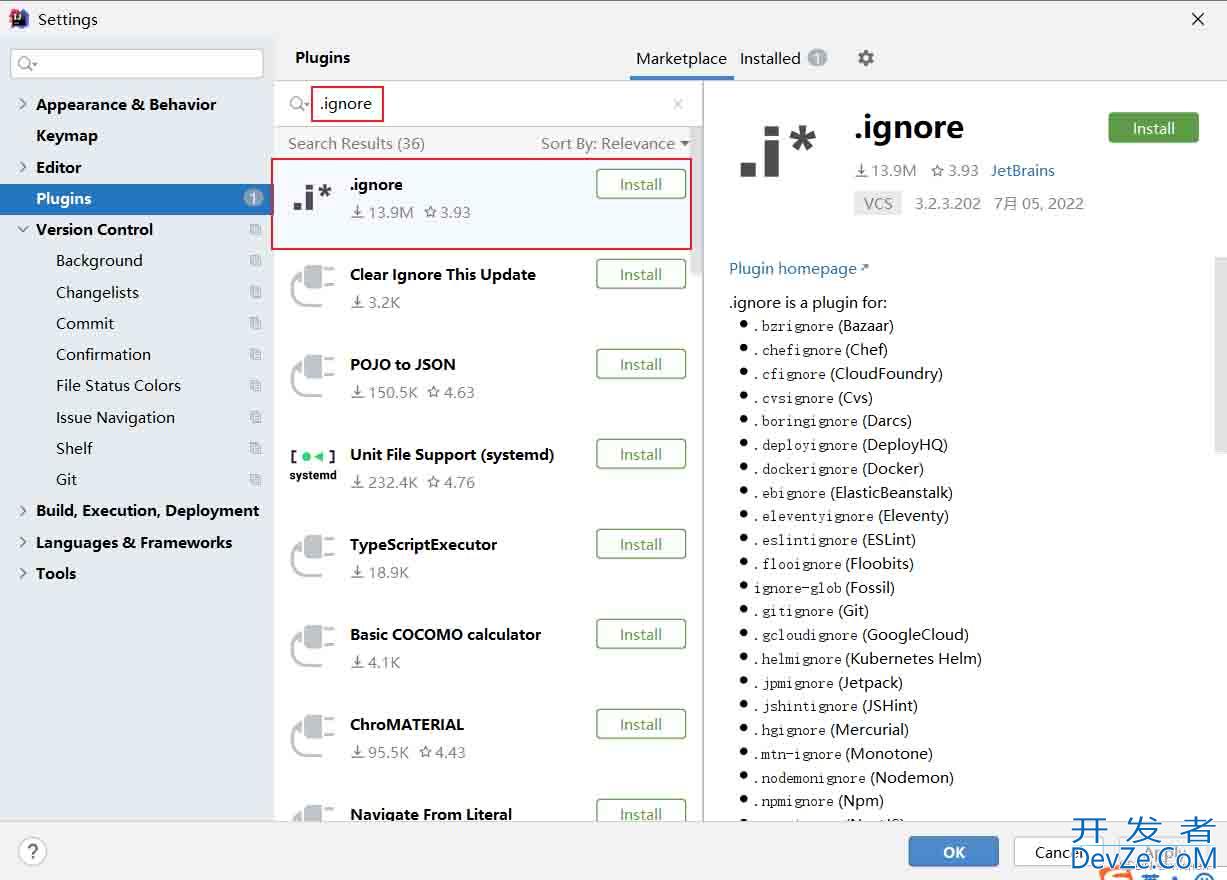Install Basic COCOMO calculator plugin
Screen dimensions: 1227x880
point(641,634)
